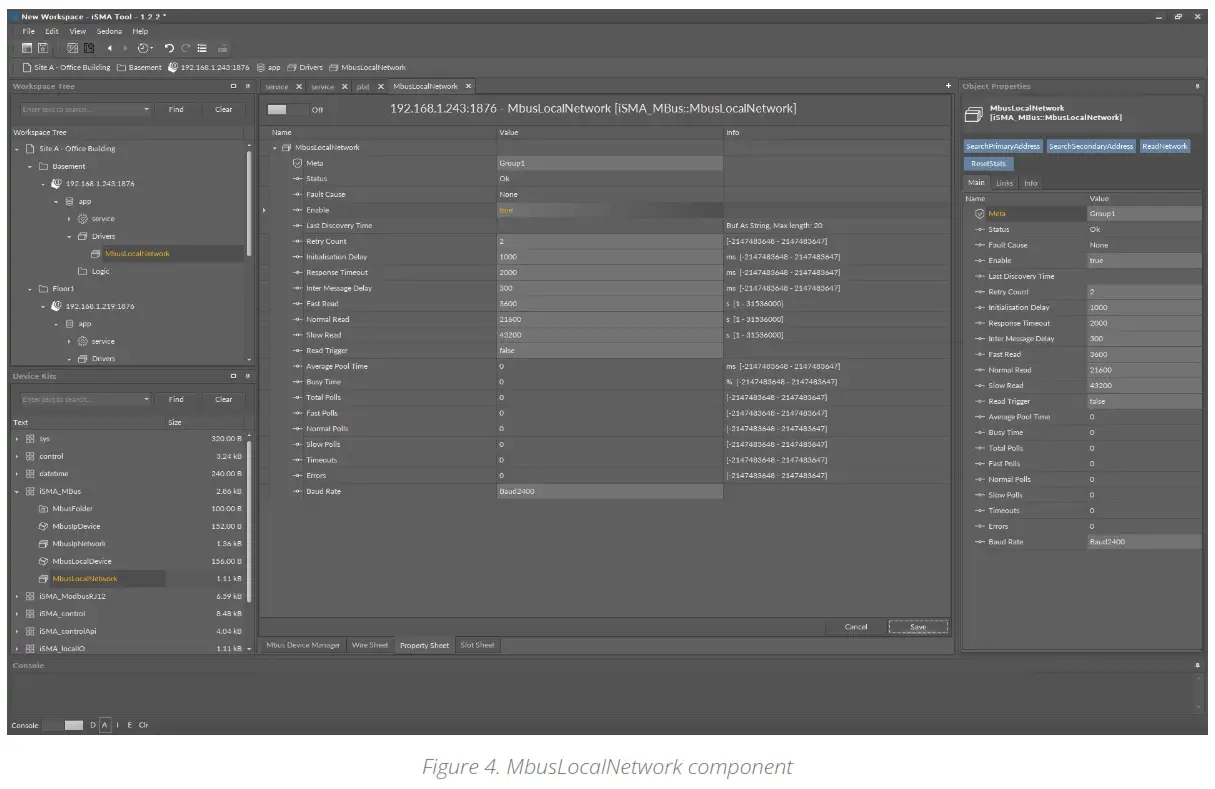This screenshot has width=1215, height=789.
Task: Click the iSMA_control kit grid icon
Action: 30,614
